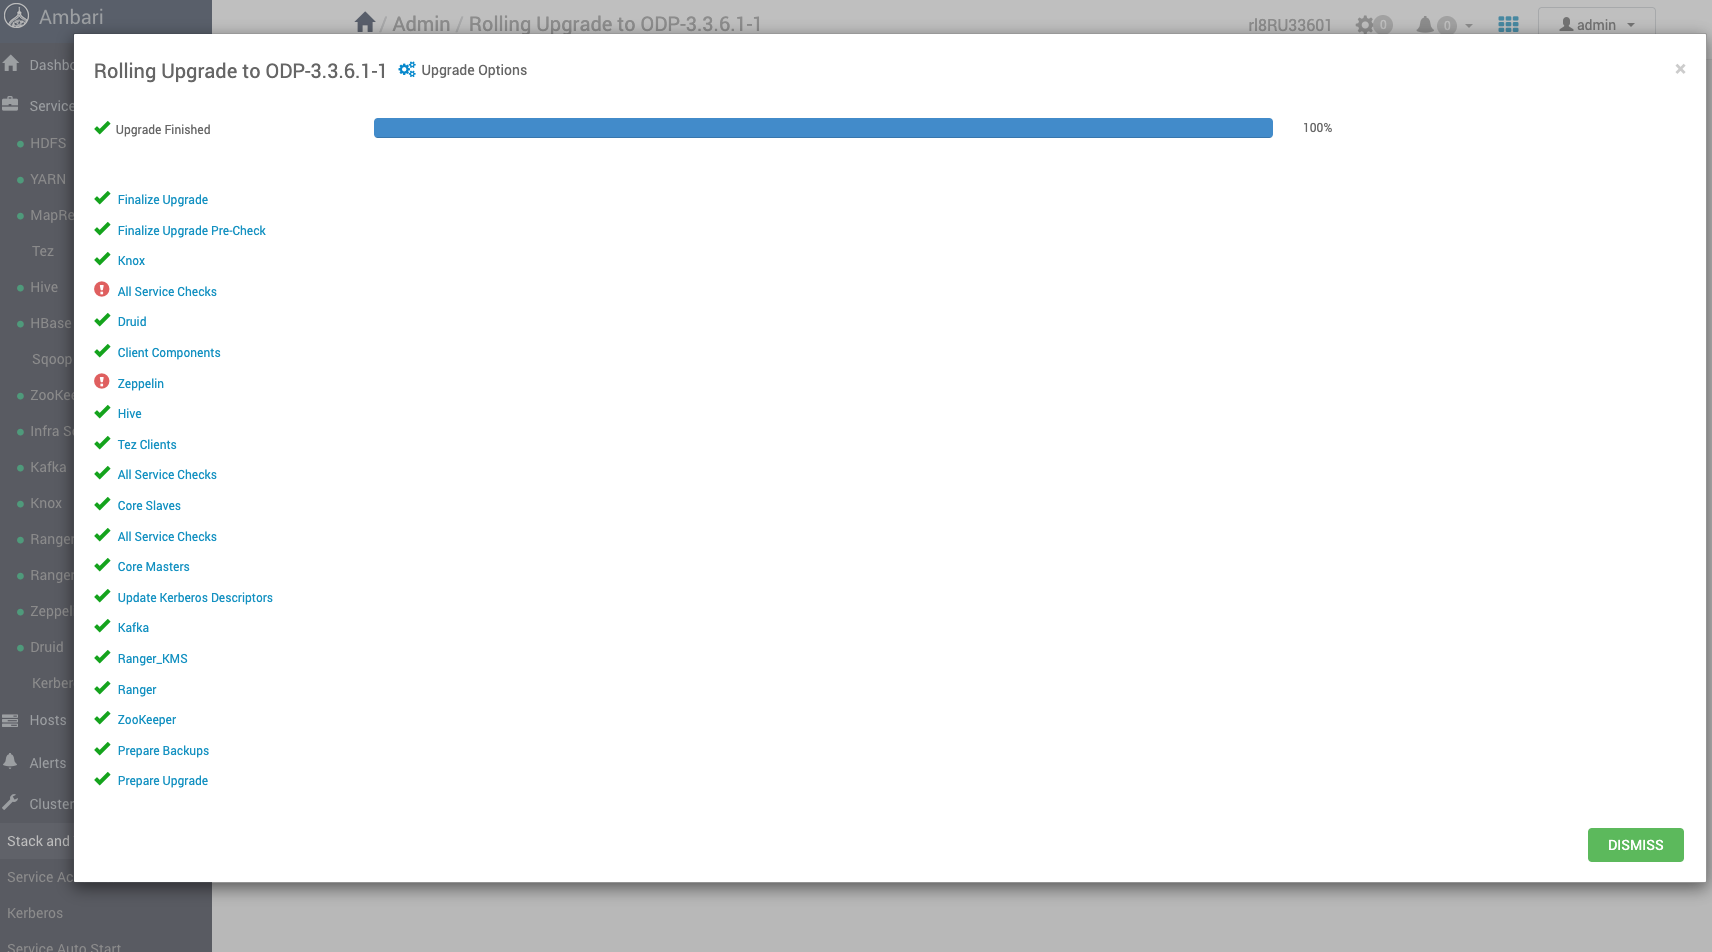Click the green check beside Core Slaves

102,504
